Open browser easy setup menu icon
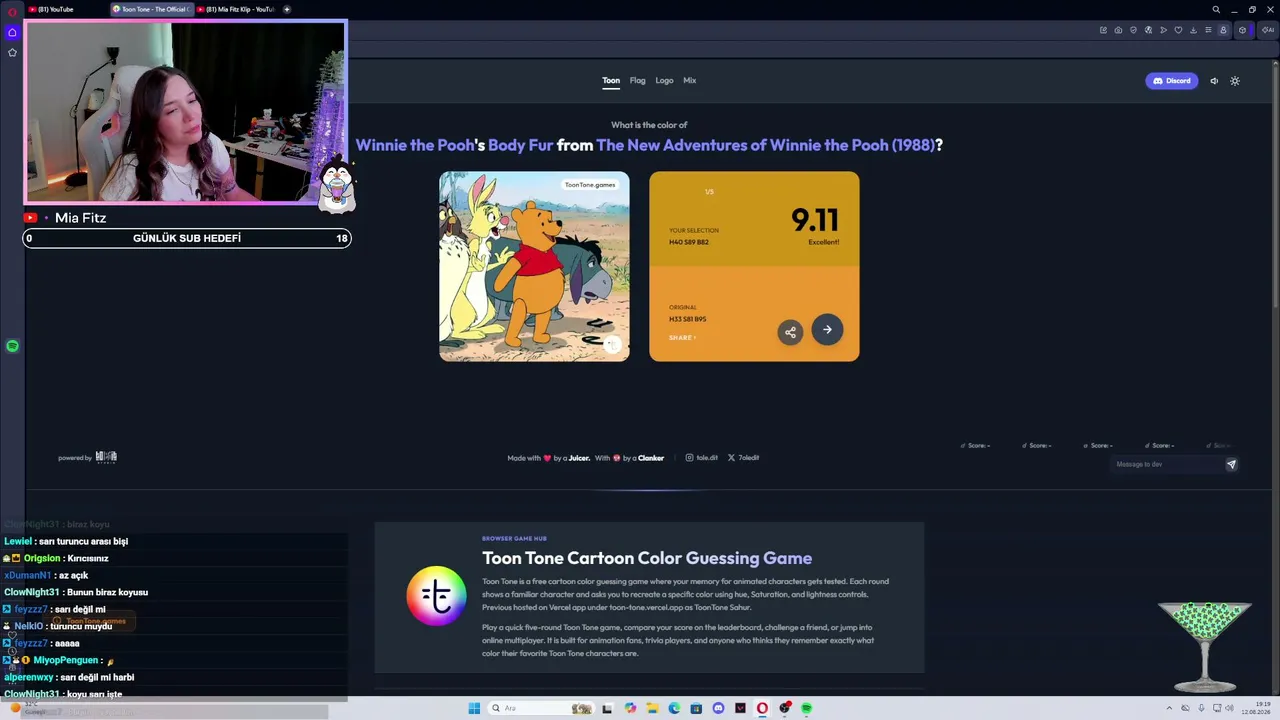This screenshot has height=720, width=1280. (x=1208, y=30)
